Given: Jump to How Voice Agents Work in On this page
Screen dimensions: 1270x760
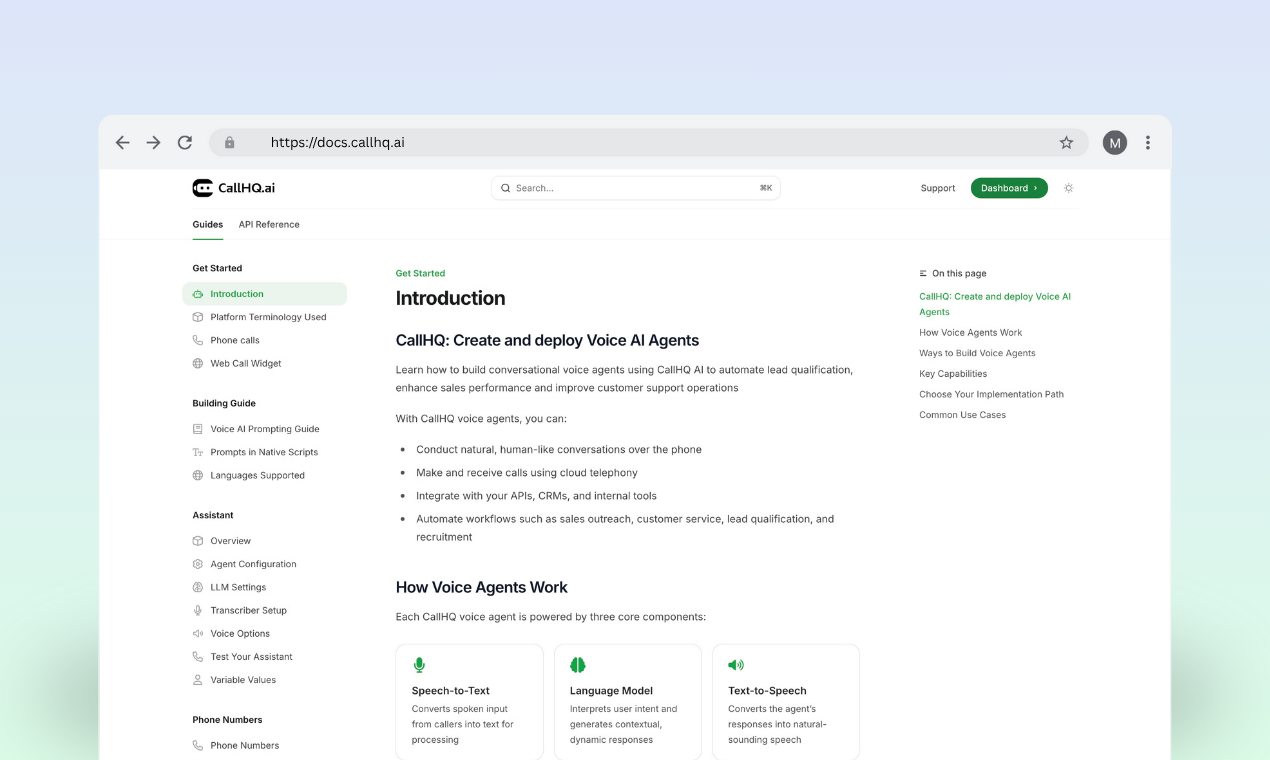Looking at the screenshot, I should [971, 333].
